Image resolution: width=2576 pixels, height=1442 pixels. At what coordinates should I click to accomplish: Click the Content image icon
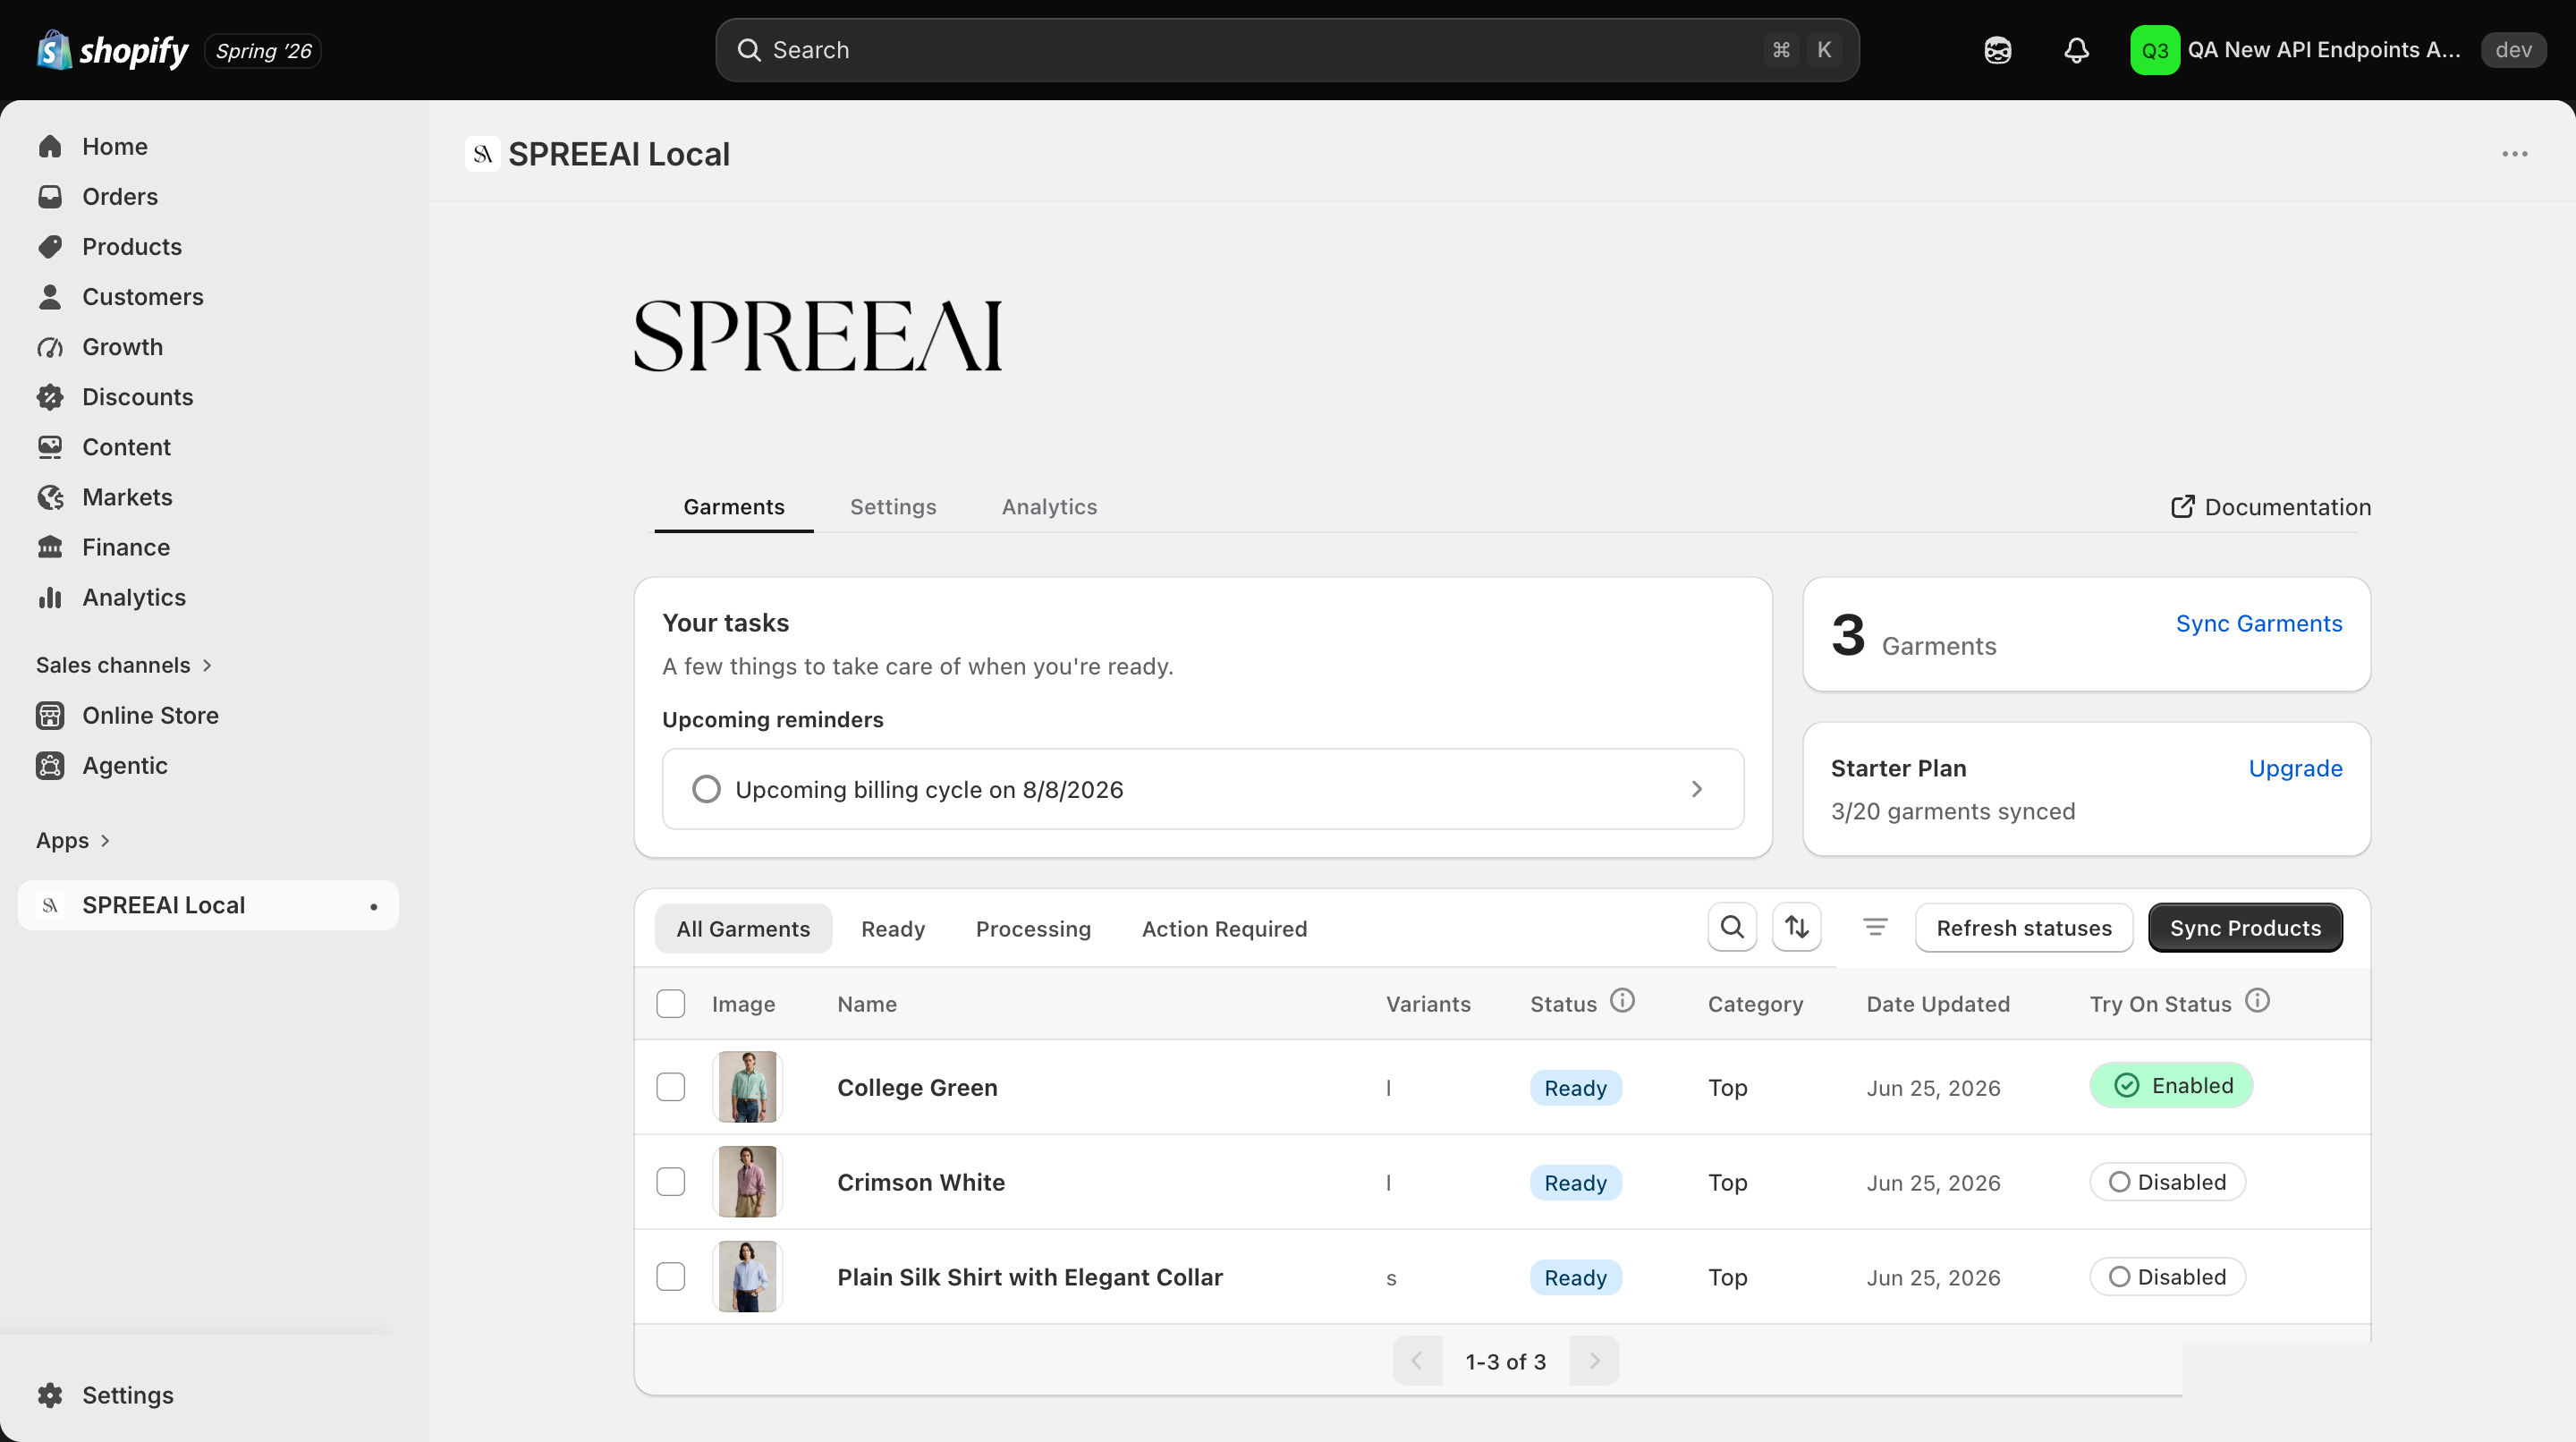[x=50, y=447]
